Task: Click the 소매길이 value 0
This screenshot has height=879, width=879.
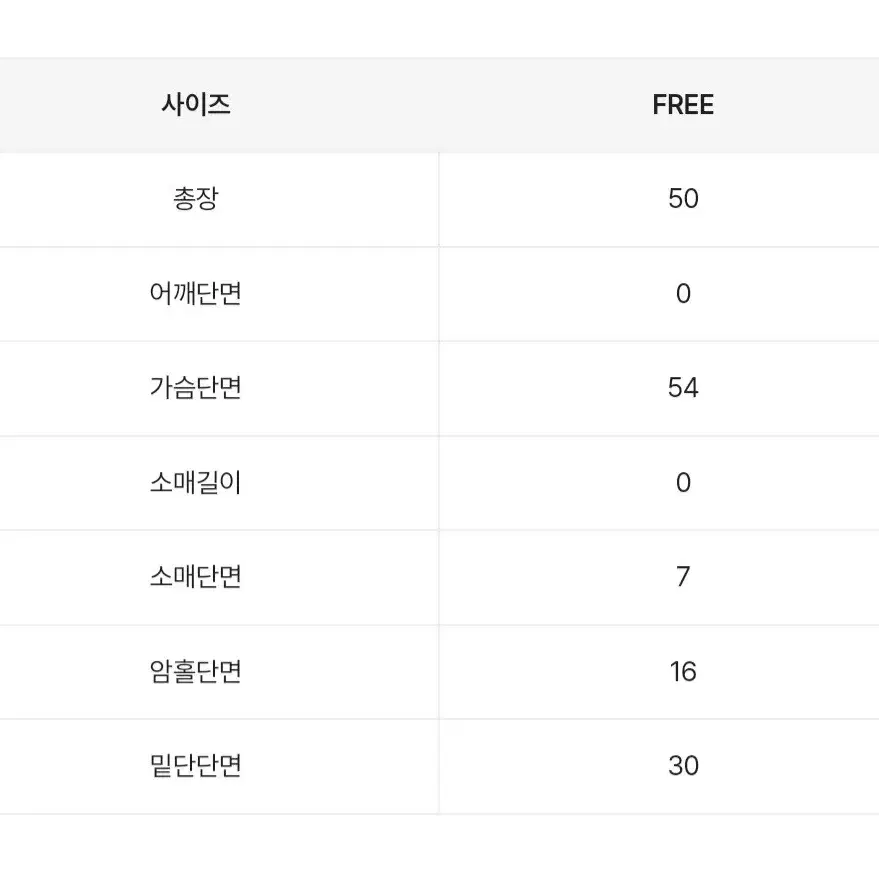Action: pos(683,482)
